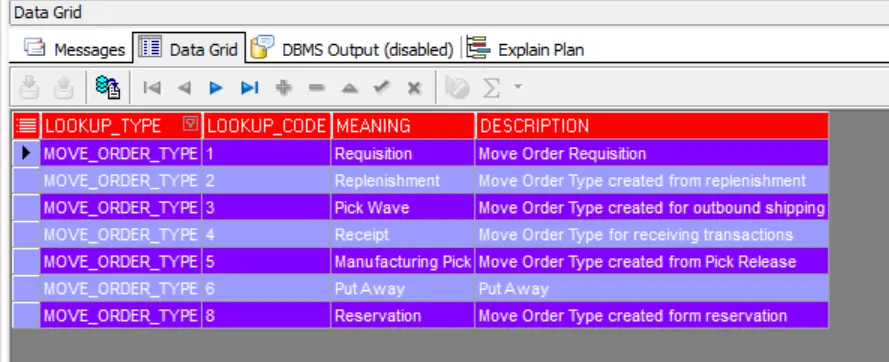Screen dimensions: 889x362
Task: Select lookup code cell with value 4
Action: pyautogui.click(x=266, y=234)
